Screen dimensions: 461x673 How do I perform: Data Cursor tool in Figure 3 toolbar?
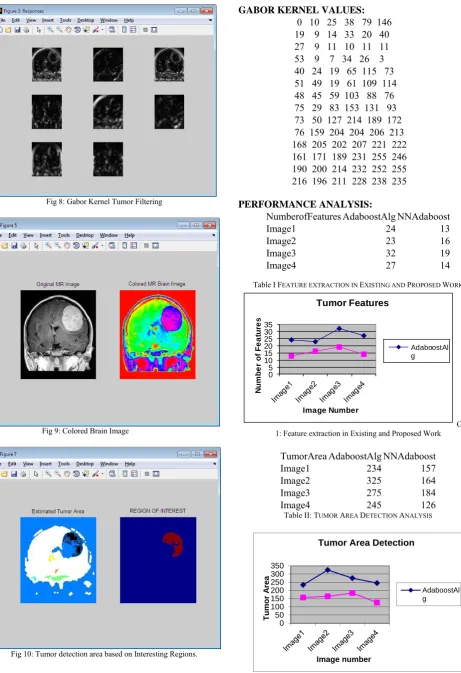coord(86,30)
